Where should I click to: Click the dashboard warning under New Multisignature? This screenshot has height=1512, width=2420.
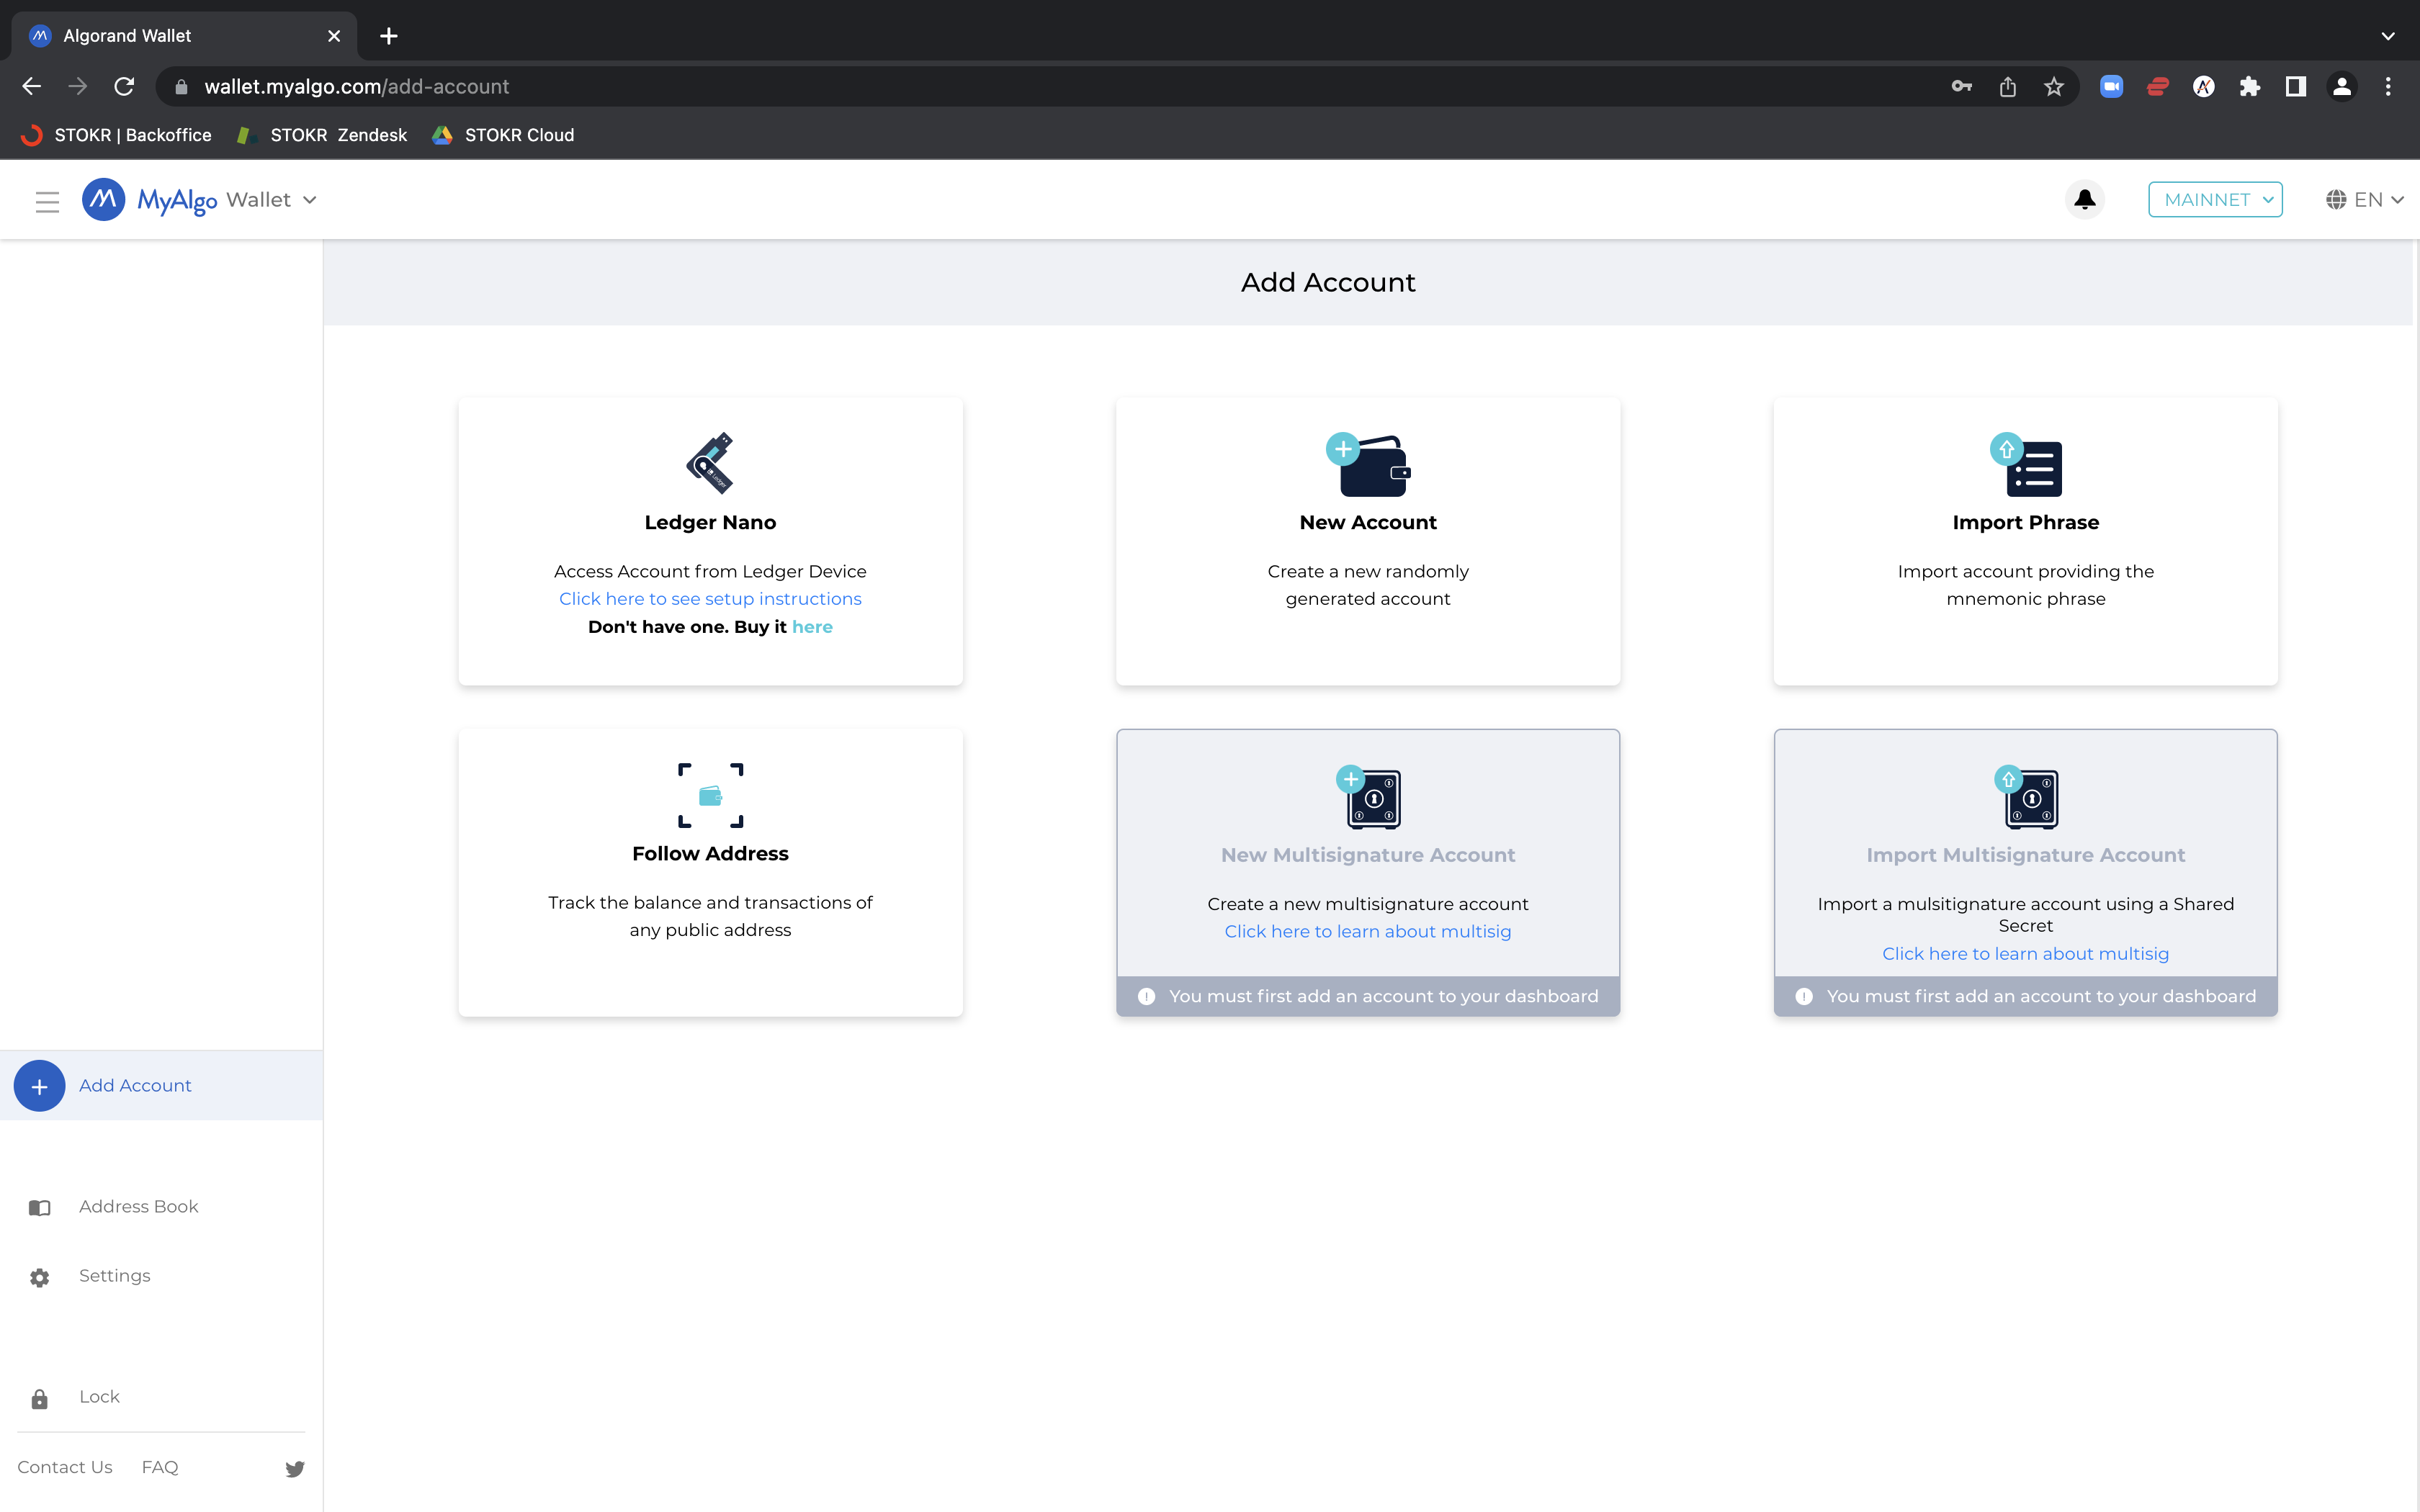pos(1367,997)
